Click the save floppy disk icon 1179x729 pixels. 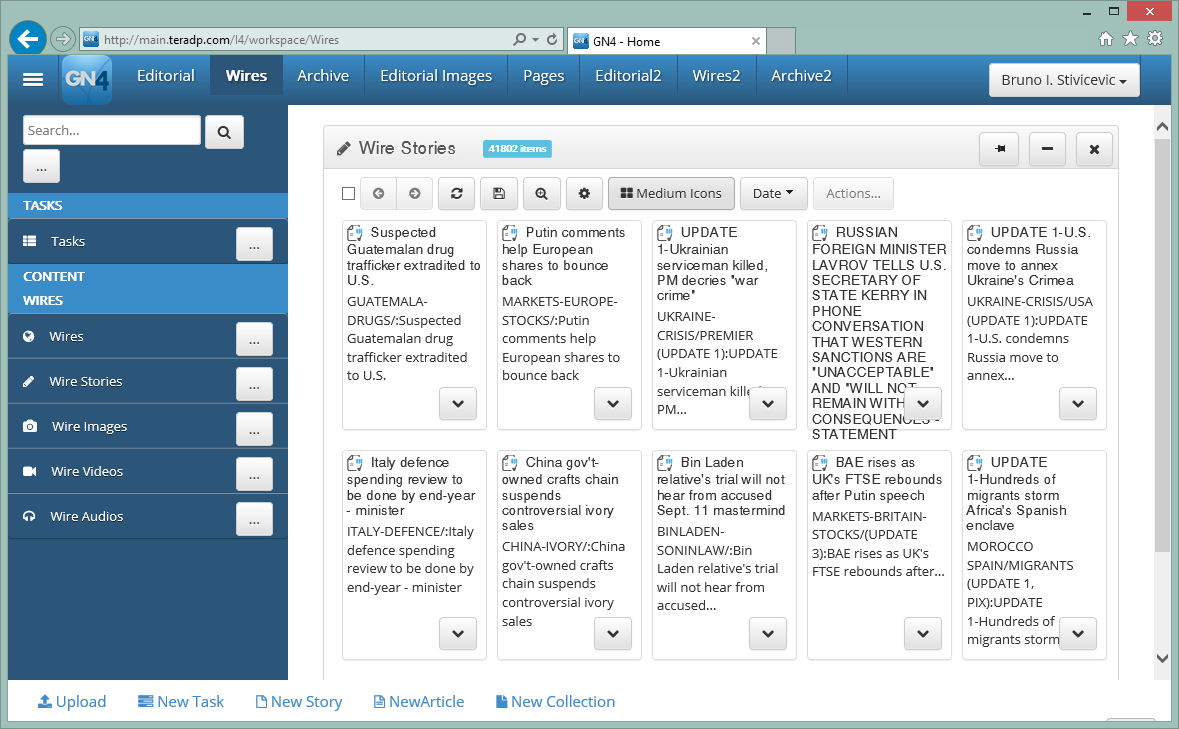[x=499, y=194]
